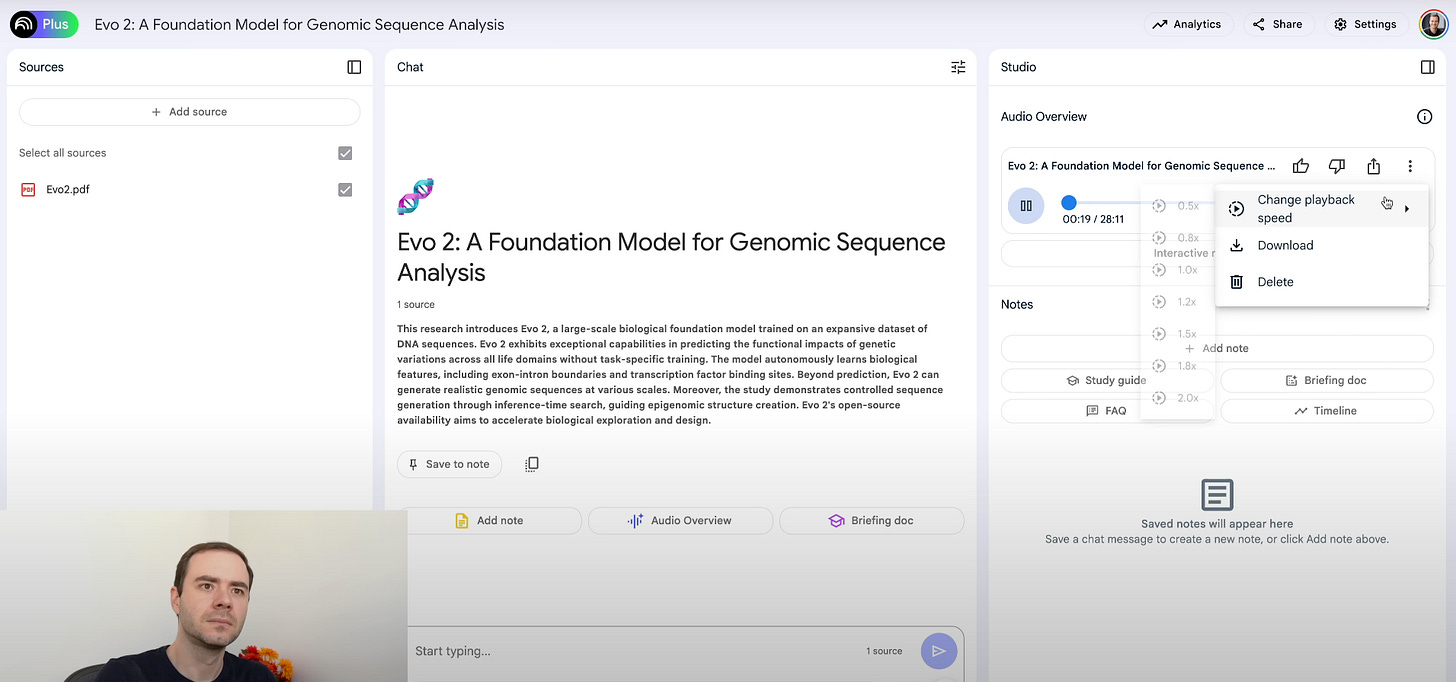This screenshot has width=1456, height=682.
Task: Click Add note in Studio panel
Action: click(x=1217, y=348)
